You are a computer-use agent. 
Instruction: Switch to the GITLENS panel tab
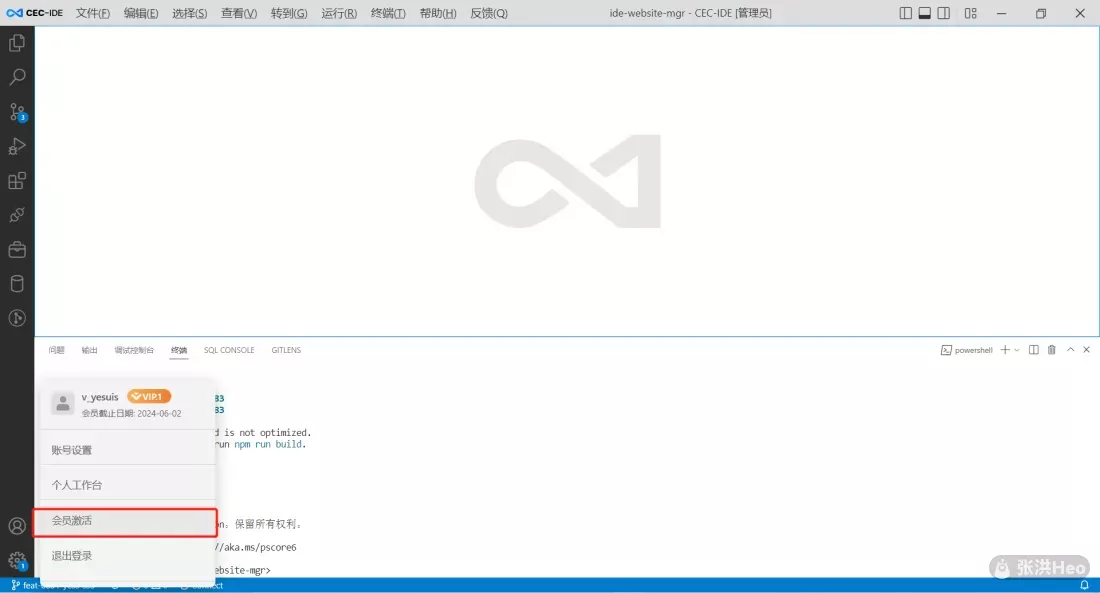point(286,350)
